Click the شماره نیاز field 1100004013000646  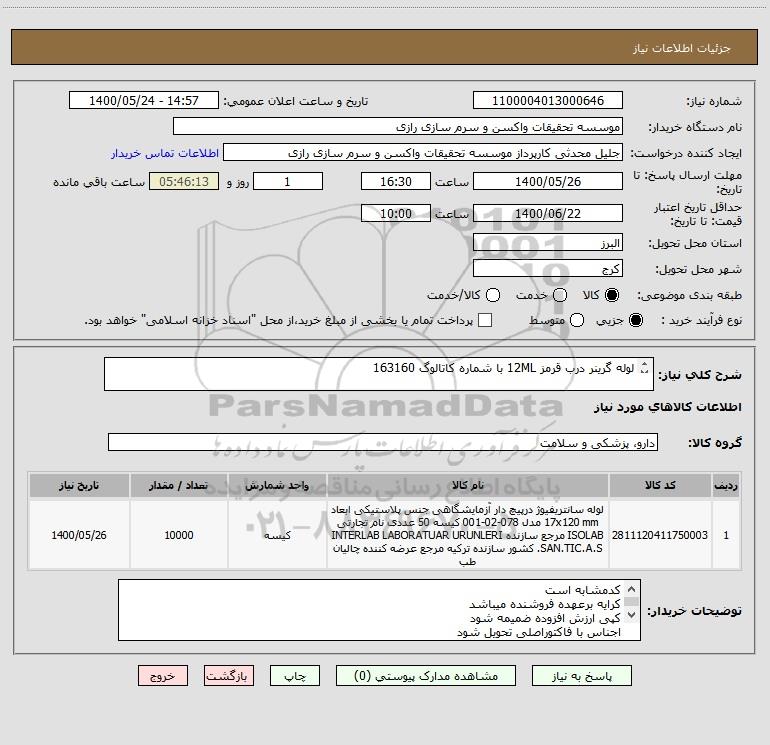pyautogui.click(x=548, y=100)
